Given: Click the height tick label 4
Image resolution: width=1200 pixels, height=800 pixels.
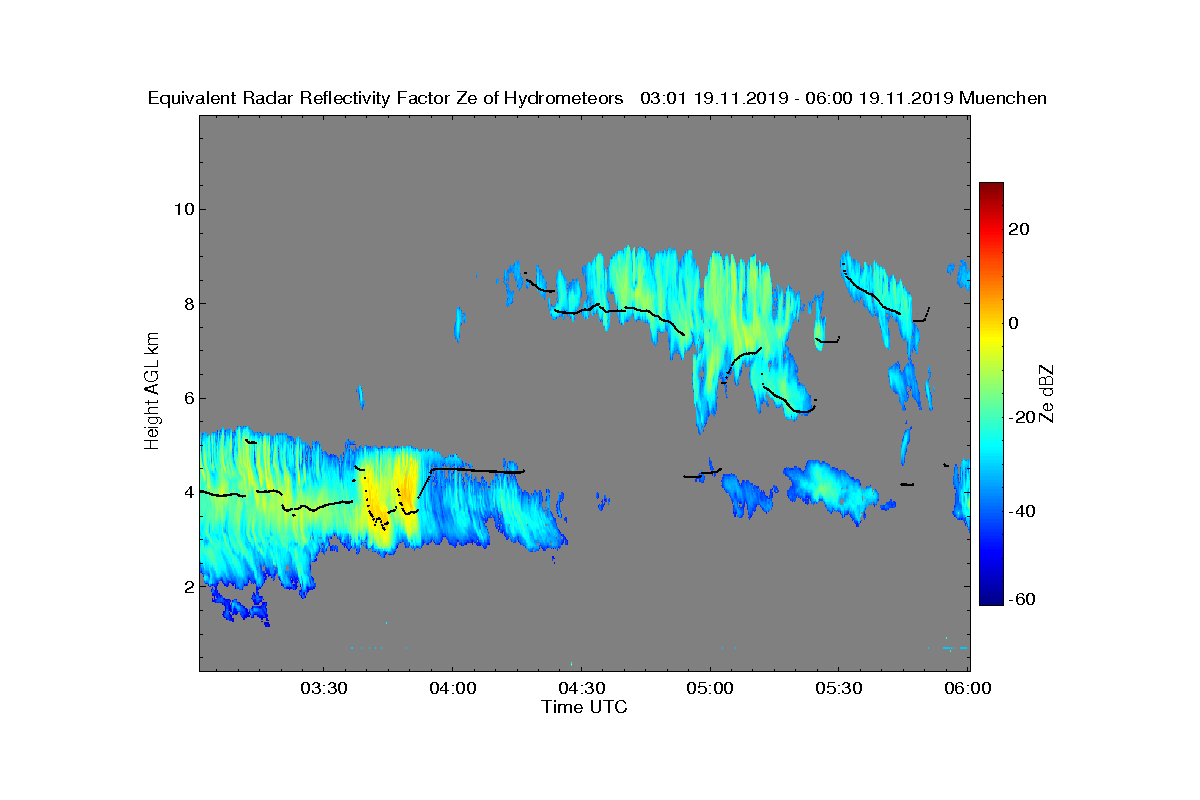Looking at the screenshot, I should point(187,492).
